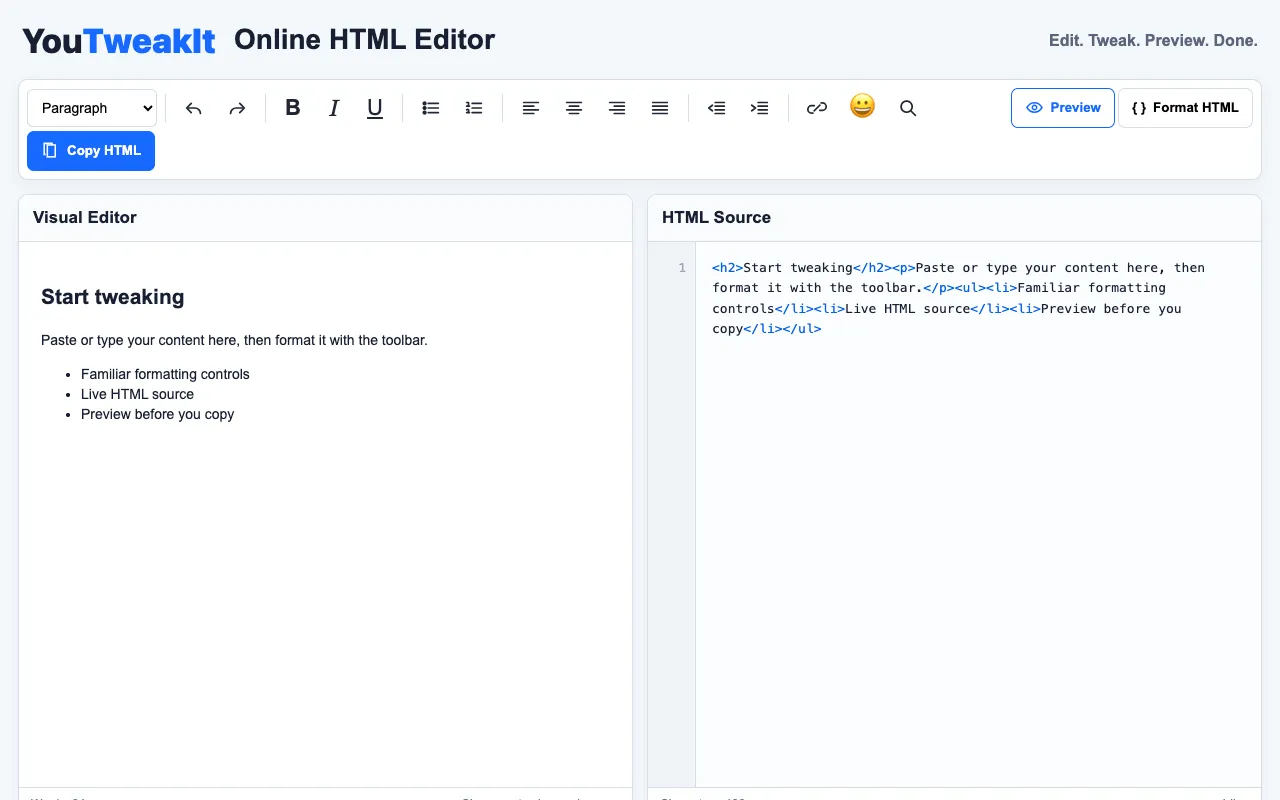Click the HTML Source panel title
The width and height of the screenshot is (1280, 800).
[716, 217]
